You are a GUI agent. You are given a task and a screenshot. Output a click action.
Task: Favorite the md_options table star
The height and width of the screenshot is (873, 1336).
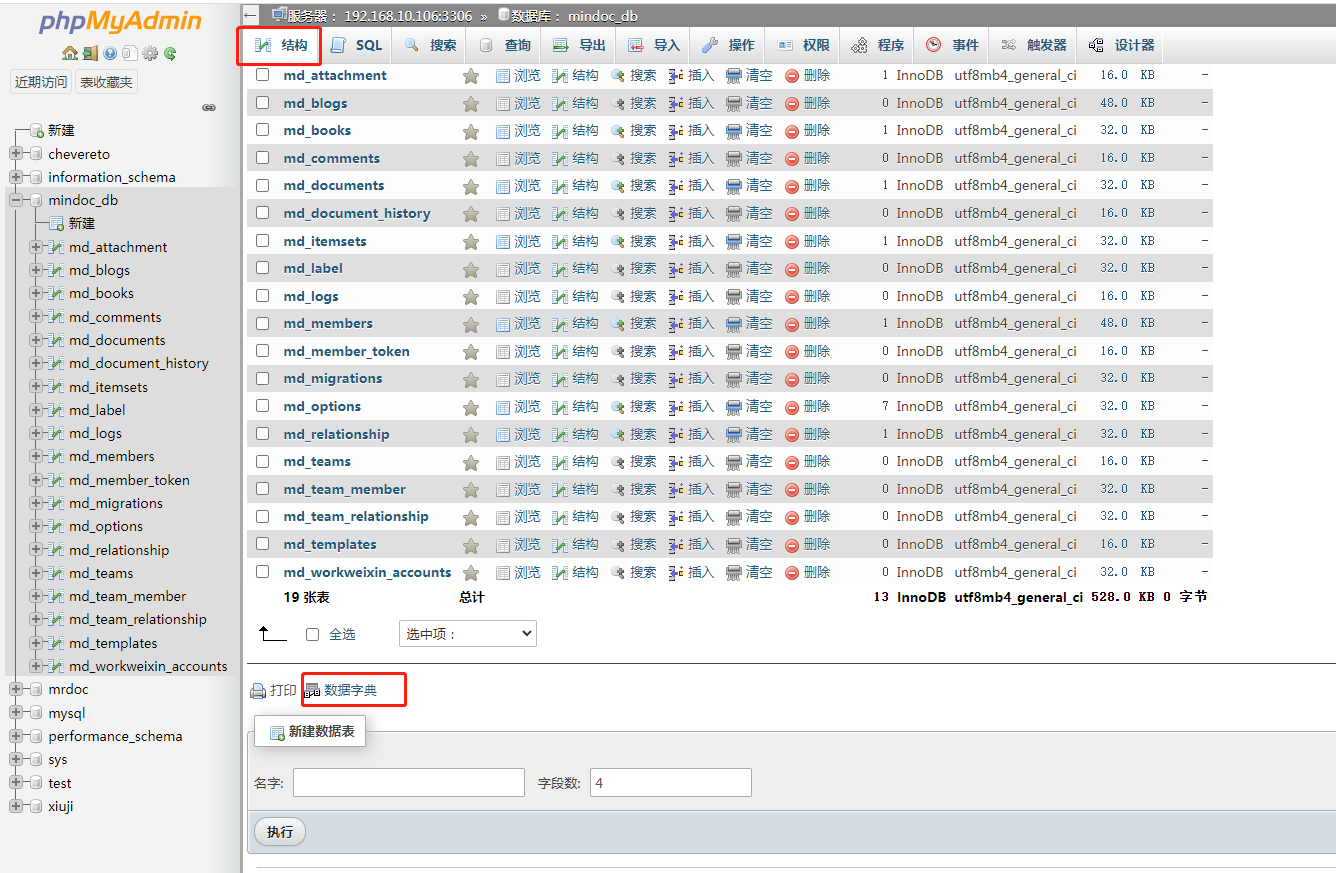[x=471, y=406]
